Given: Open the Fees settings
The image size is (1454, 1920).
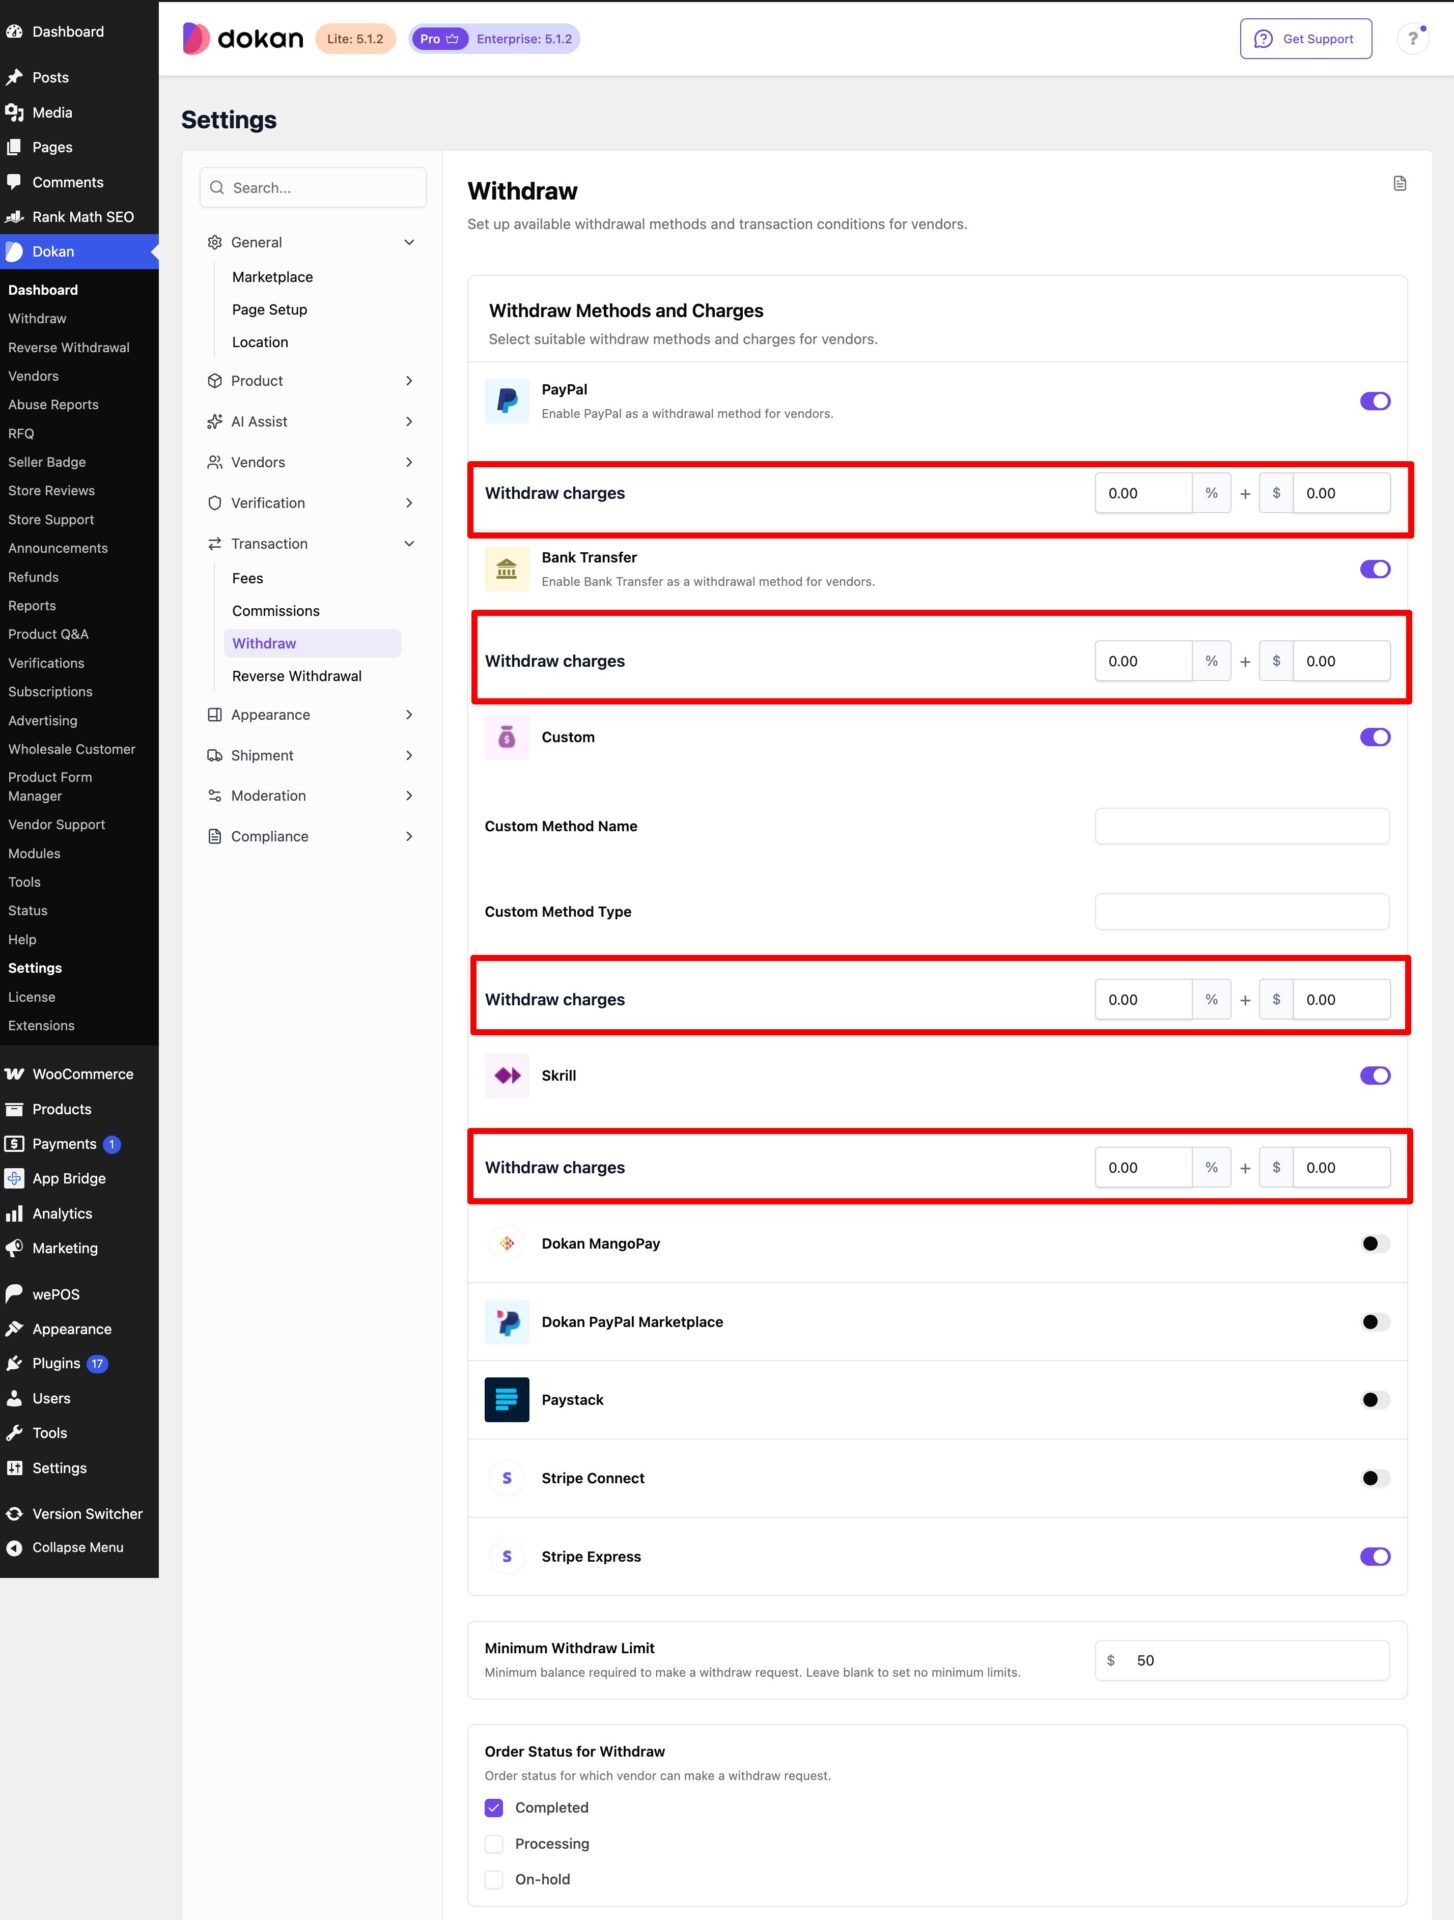Looking at the screenshot, I should pyautogui.click(x=248, y=578).
